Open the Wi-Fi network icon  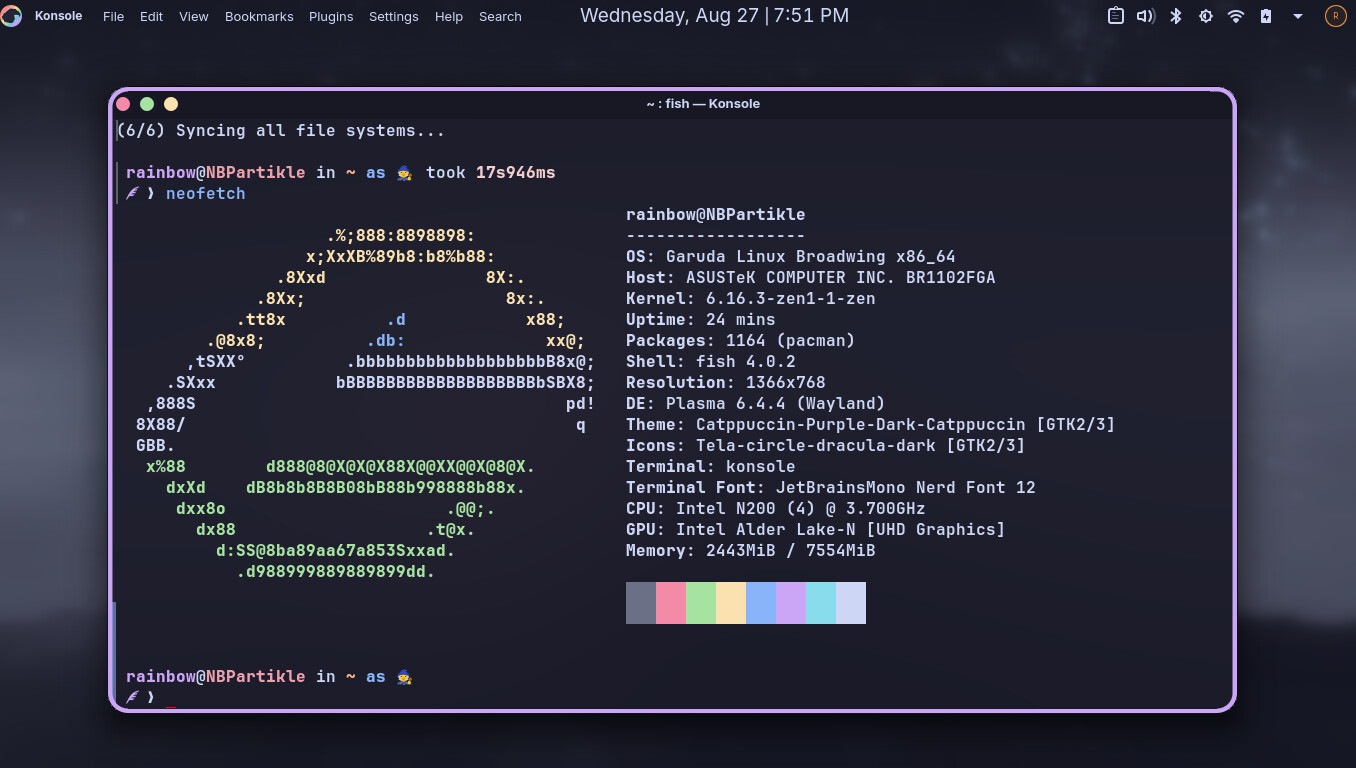tap(1236, 16)
